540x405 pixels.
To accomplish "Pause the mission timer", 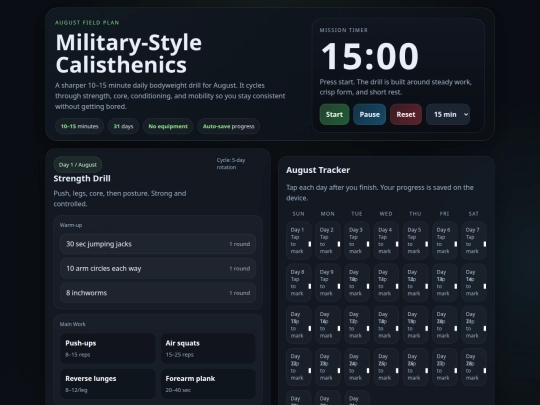I will point(370,114).
